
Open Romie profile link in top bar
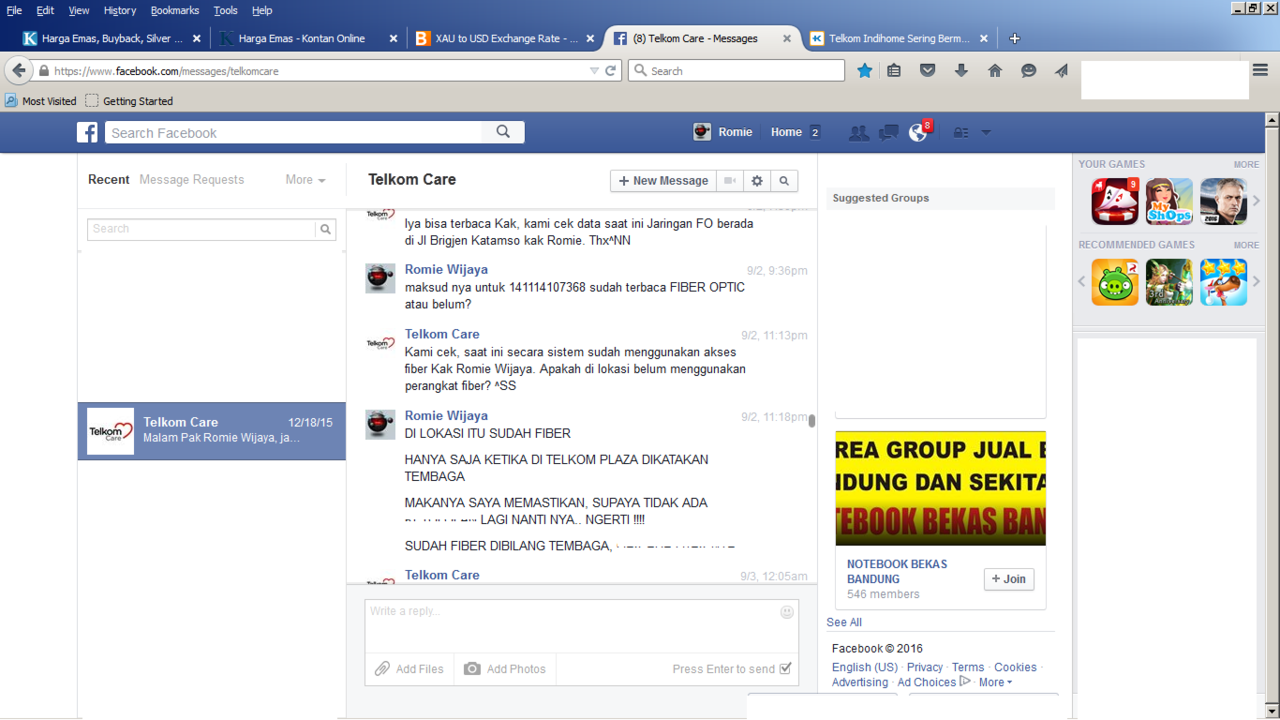723,132
